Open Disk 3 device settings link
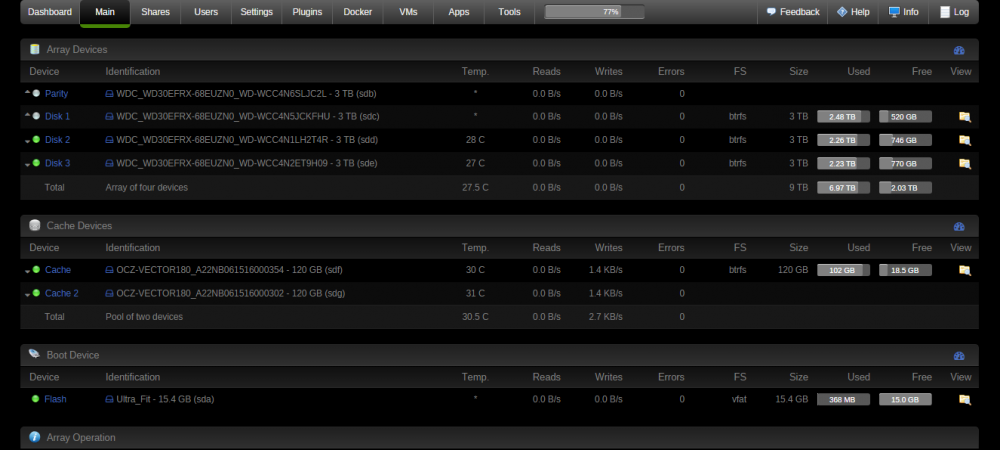The height and width of the screenshot is (450, 1000). pos(57,164)
